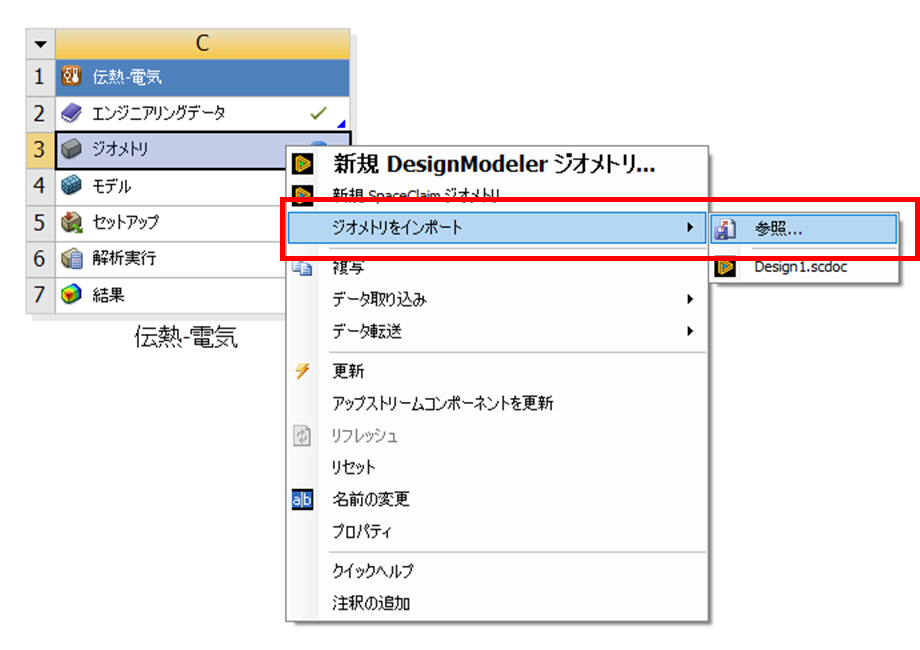Open クイックヘルプ from the context menu

tap(497, 571)
